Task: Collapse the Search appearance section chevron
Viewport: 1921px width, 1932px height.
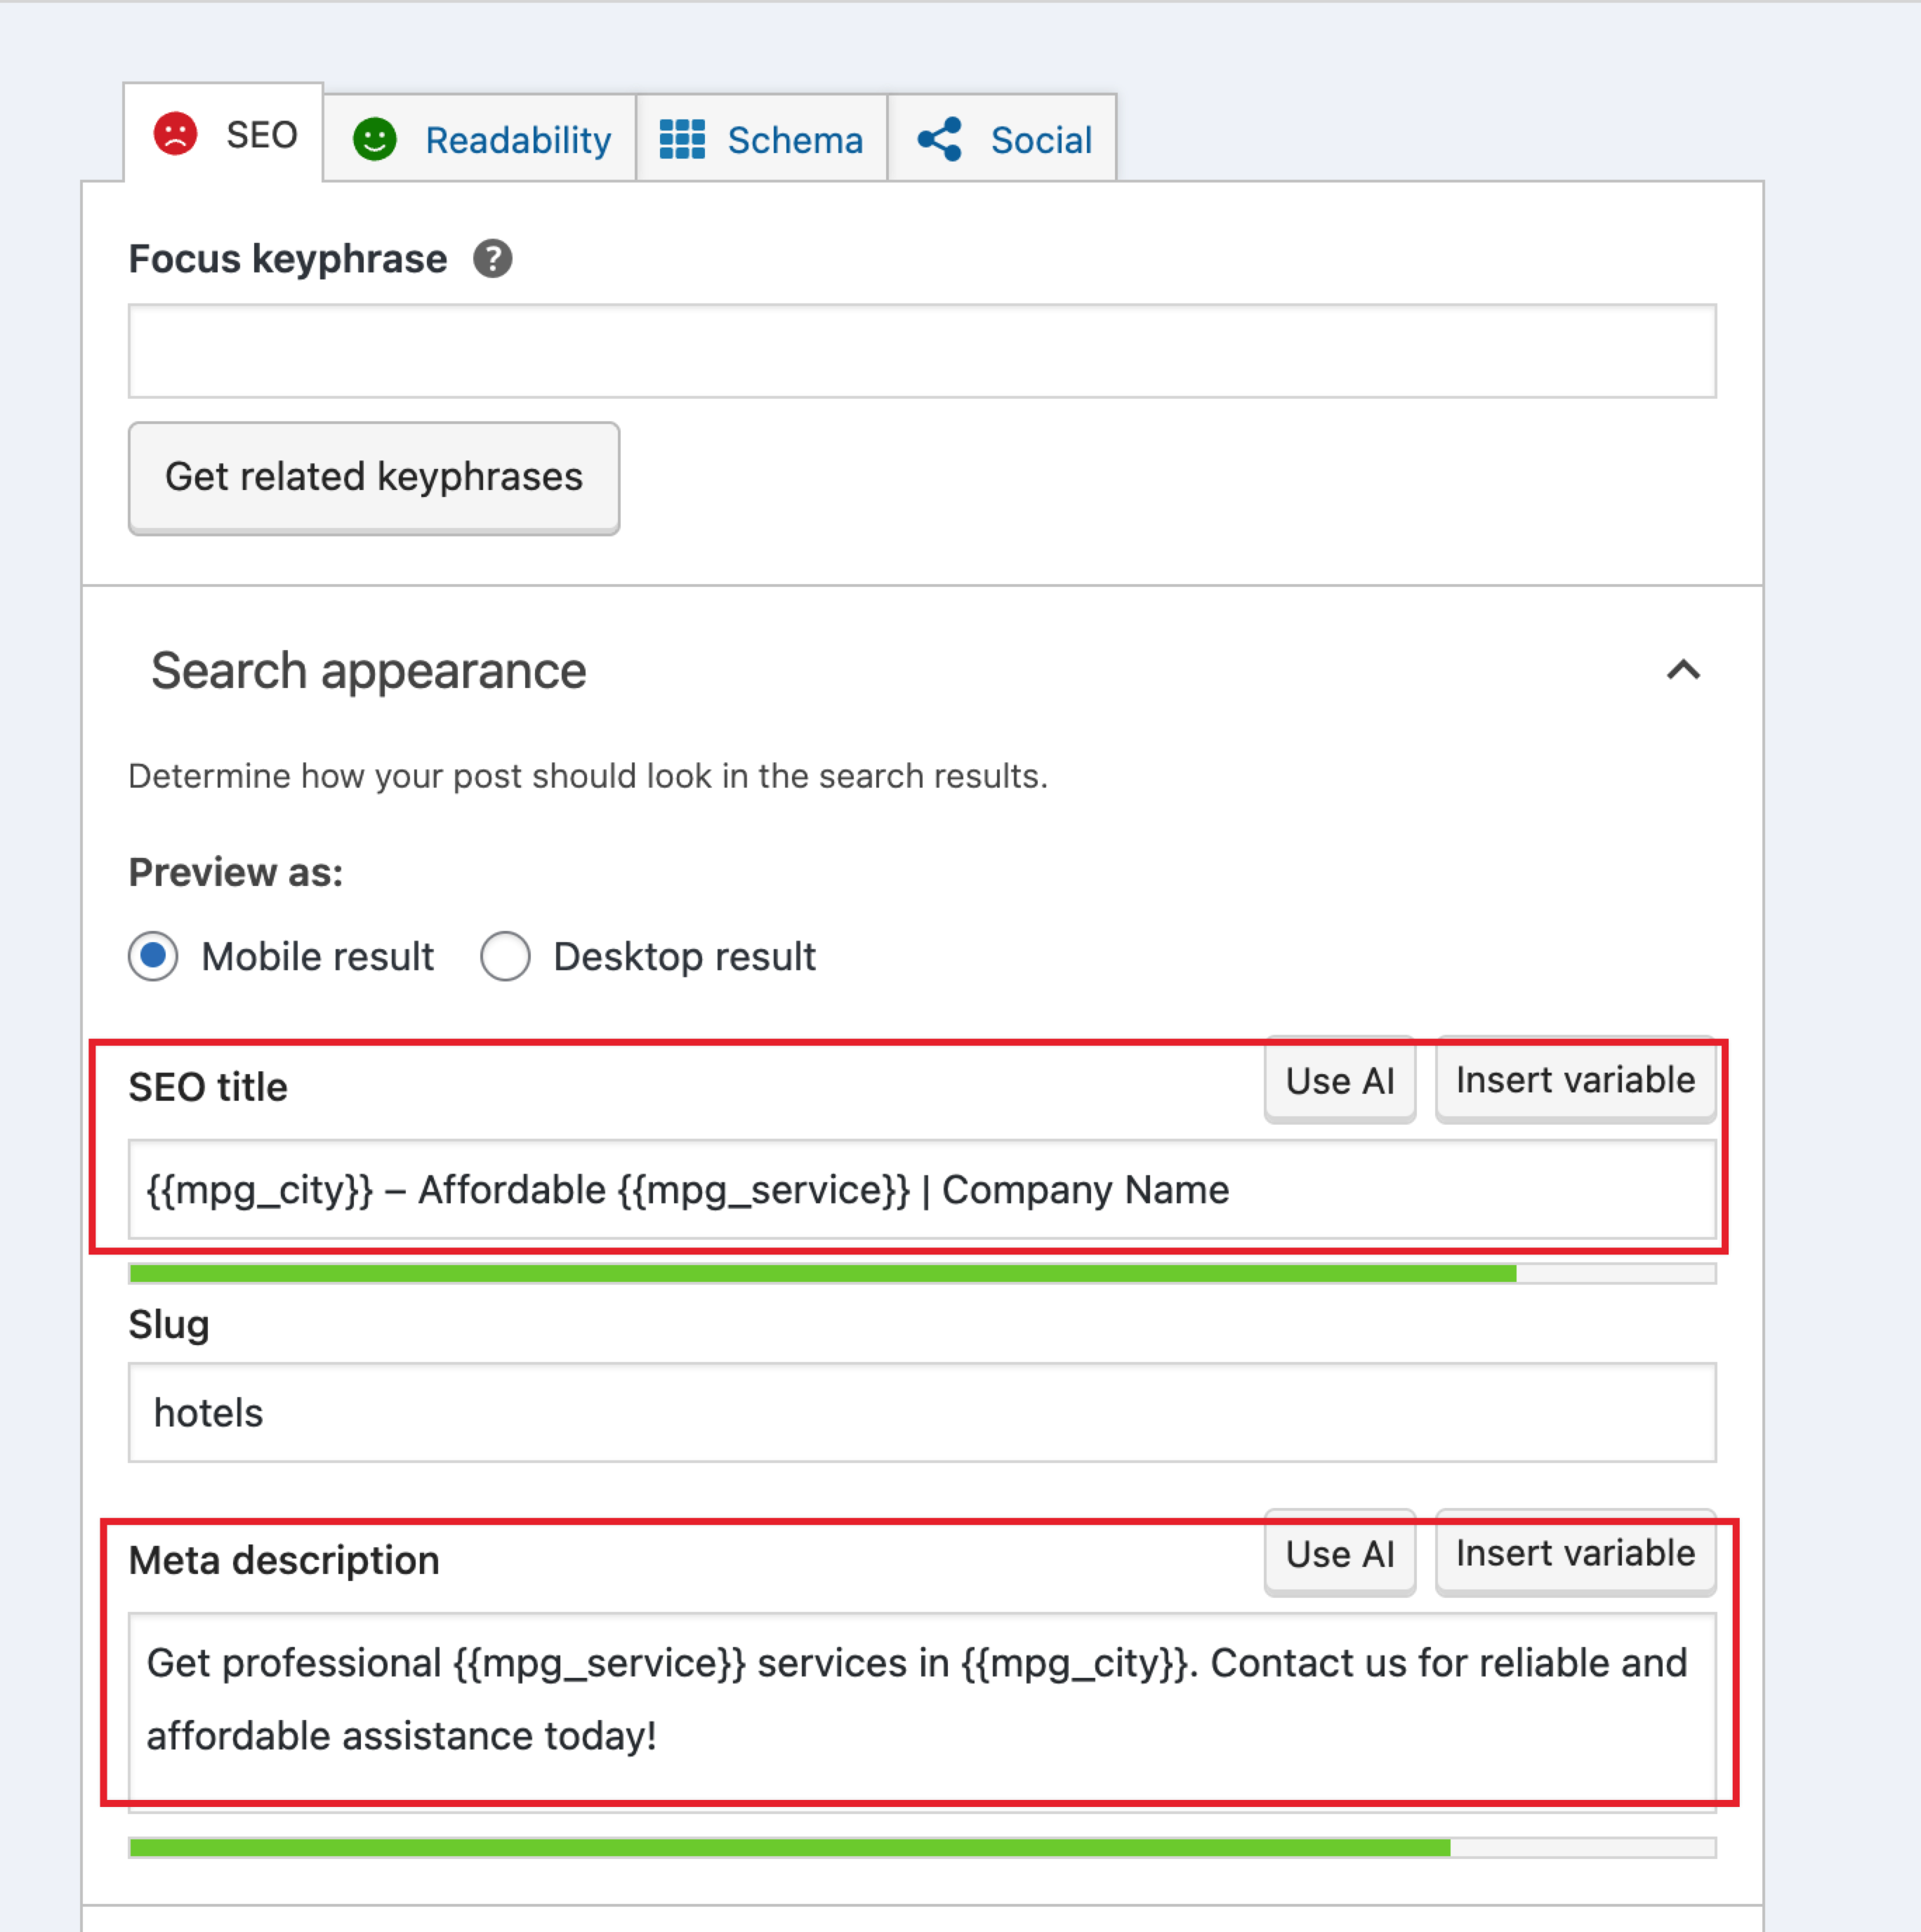Action: point(1683,670)
